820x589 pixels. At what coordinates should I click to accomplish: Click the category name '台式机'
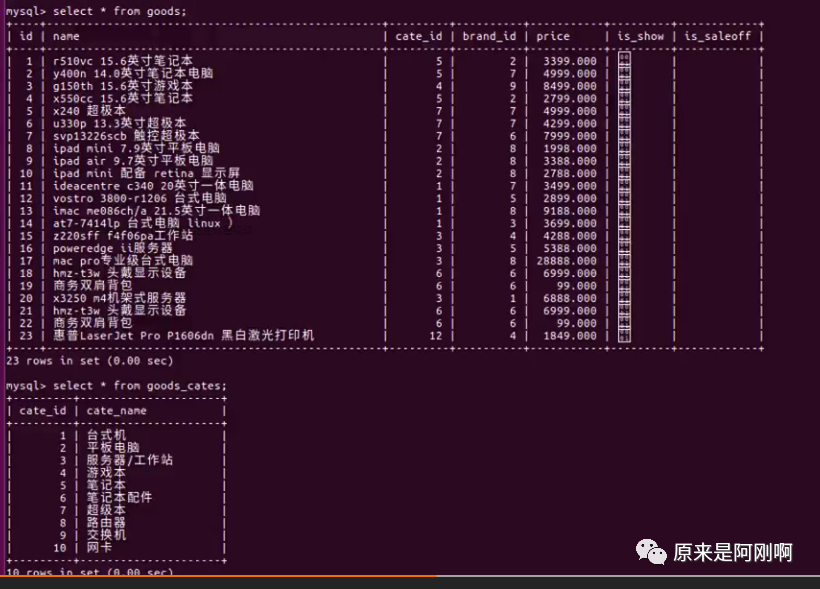coord(106,436)
